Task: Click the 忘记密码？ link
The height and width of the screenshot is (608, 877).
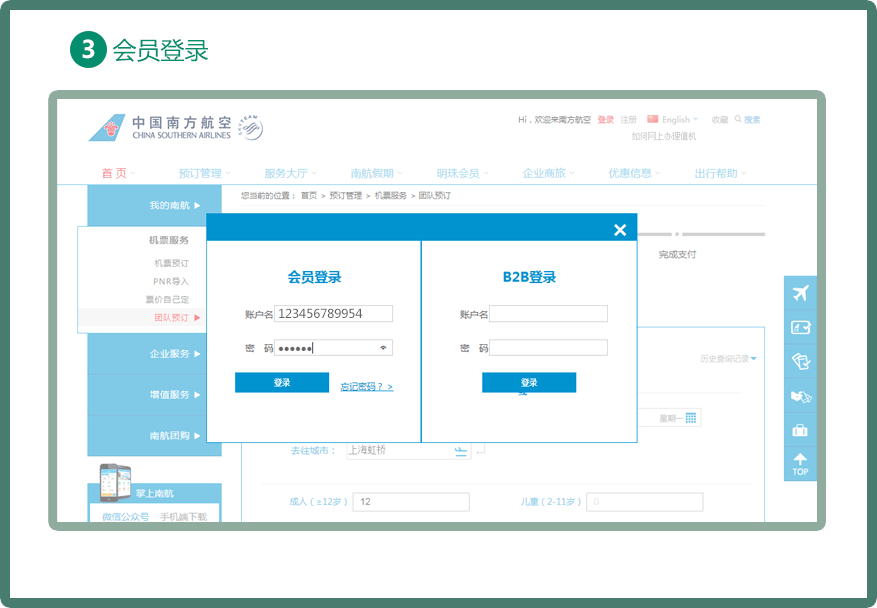Action: (x=366, y=386)
